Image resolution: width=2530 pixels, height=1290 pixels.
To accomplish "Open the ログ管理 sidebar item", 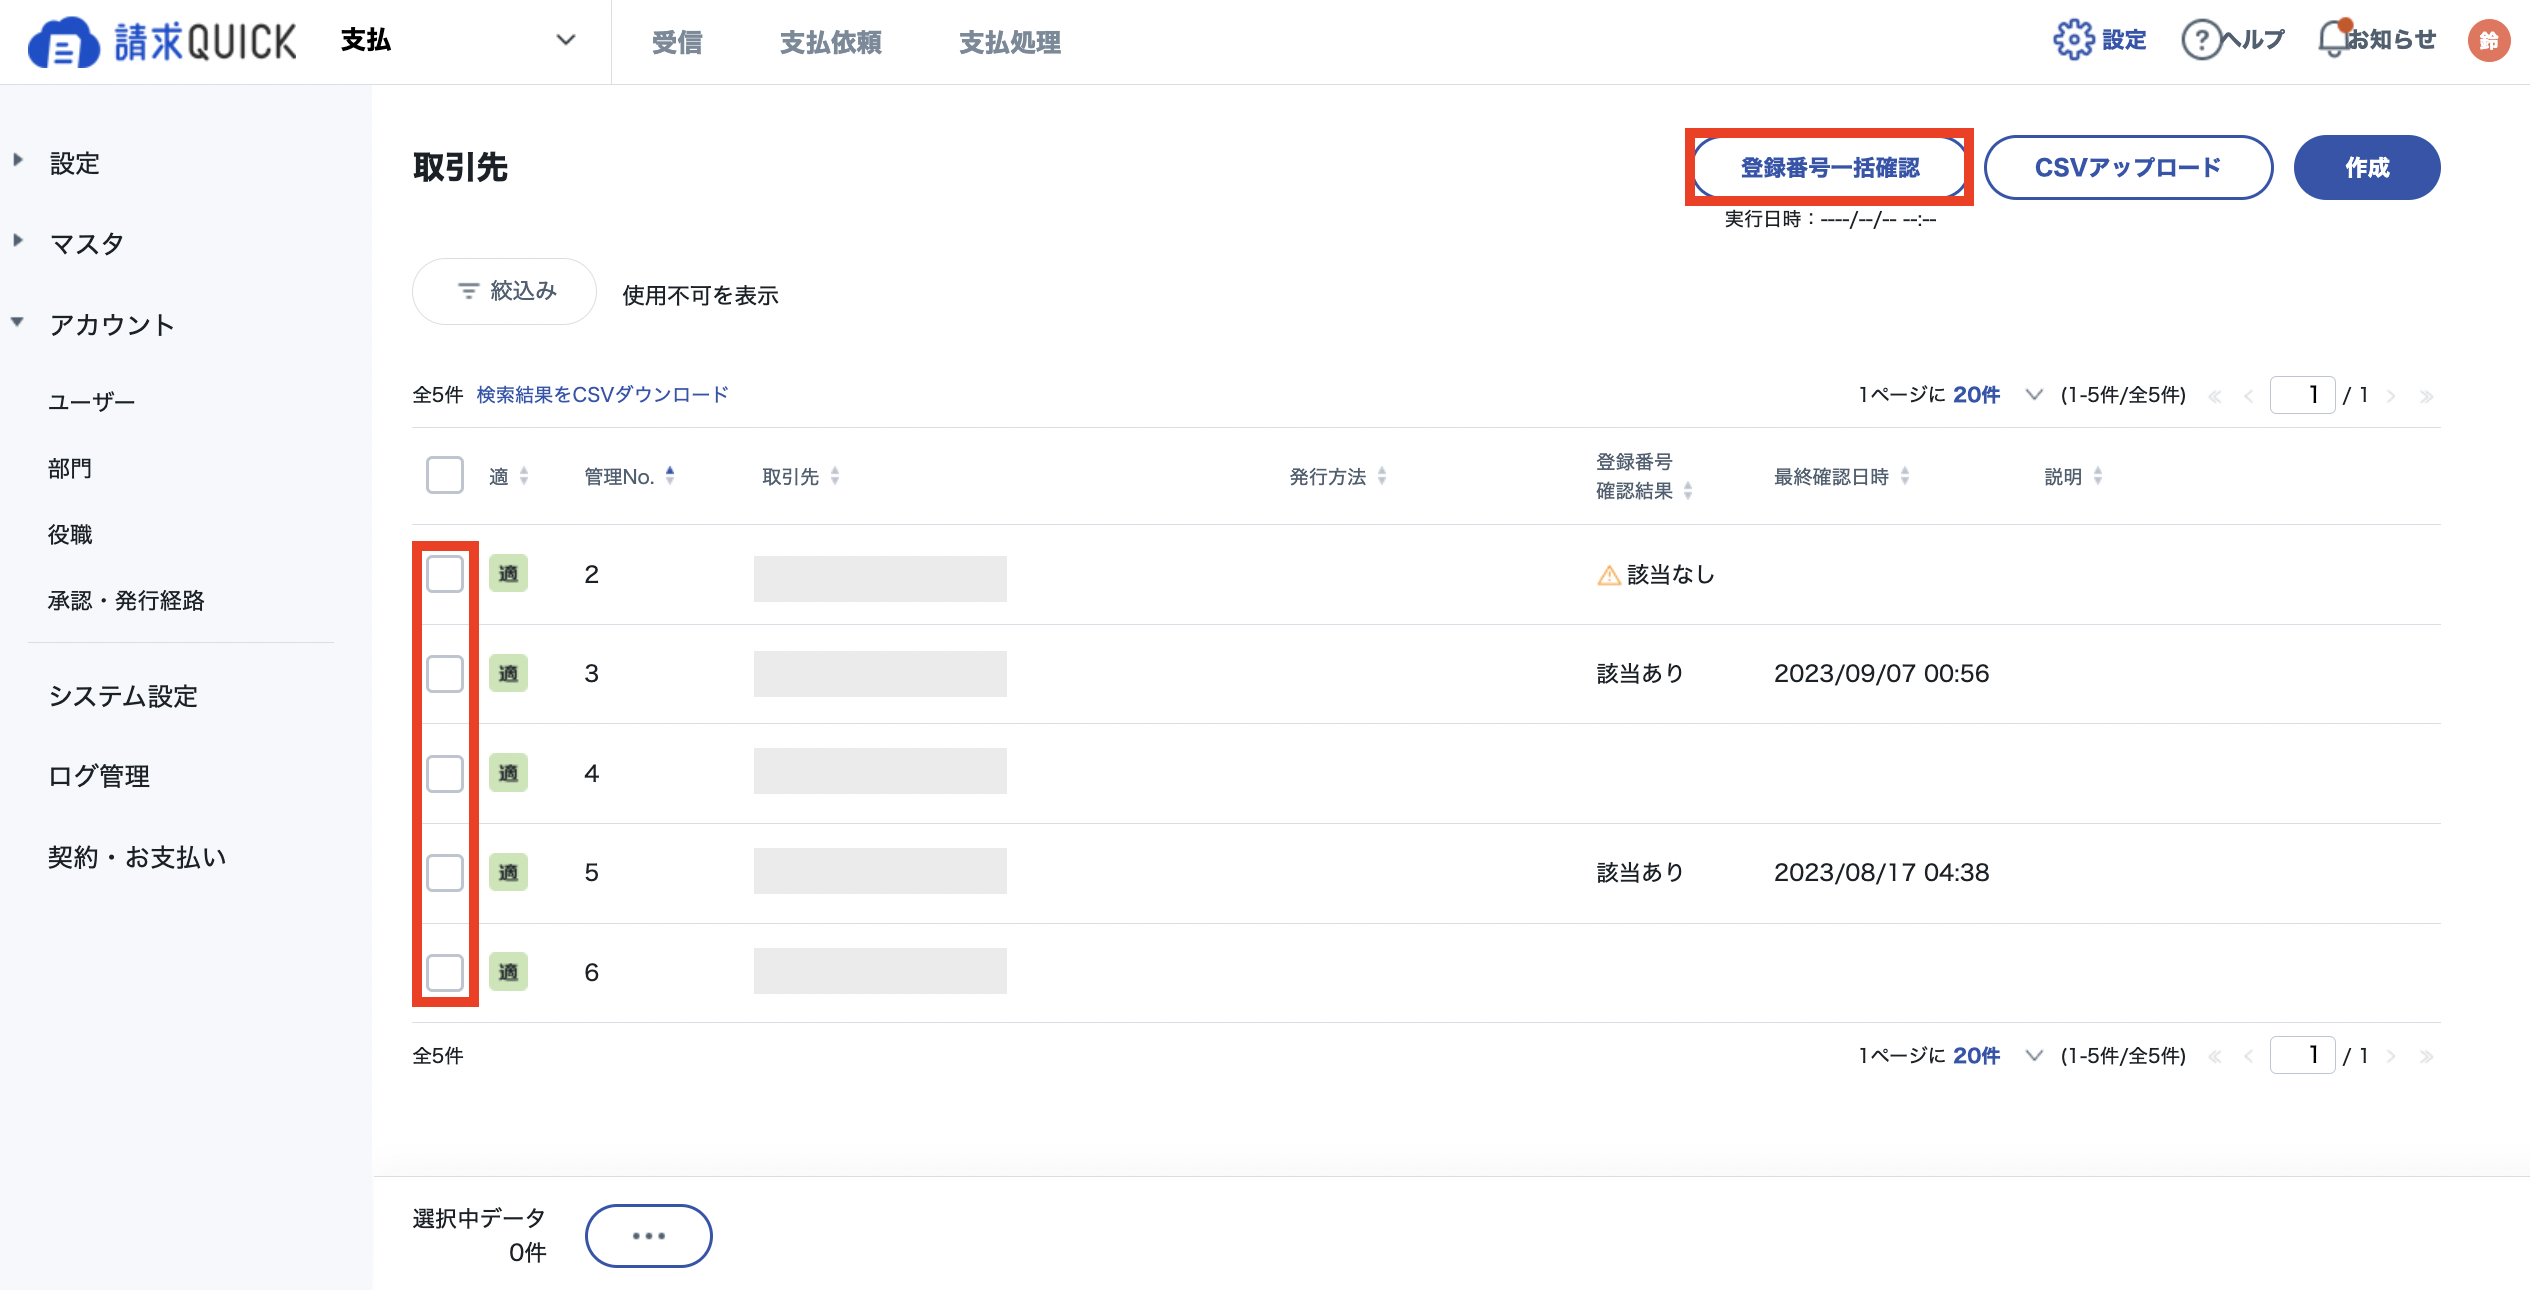I will tap(99, 776).
